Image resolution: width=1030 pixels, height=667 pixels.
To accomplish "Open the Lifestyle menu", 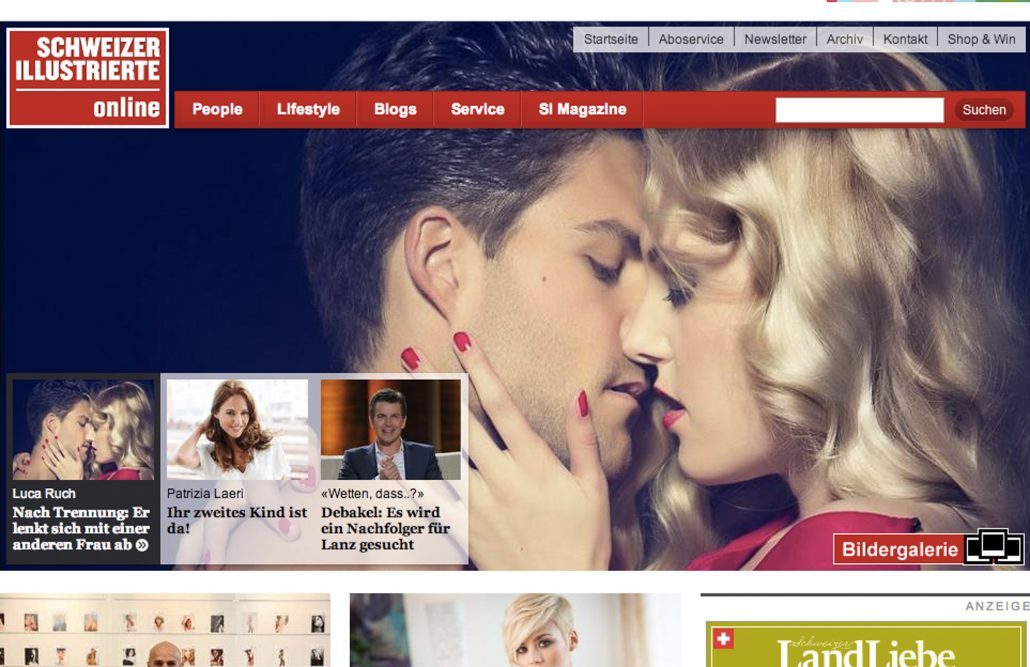I will (x=308, y=110).
